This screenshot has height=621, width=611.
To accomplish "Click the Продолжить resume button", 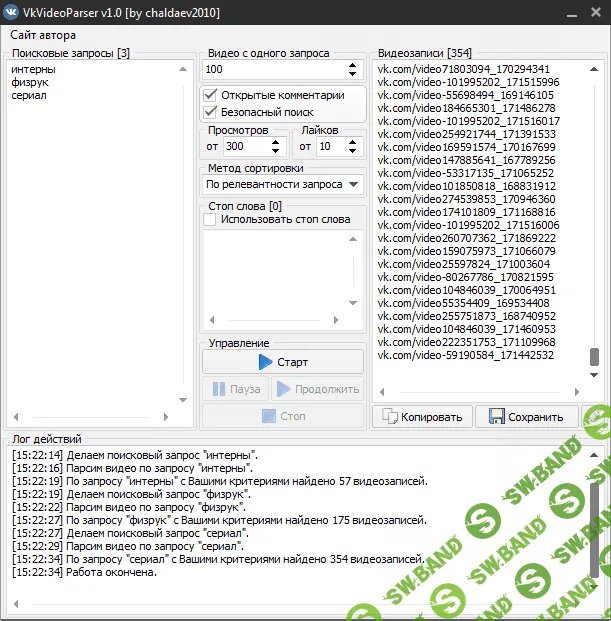I will pyautogui.click(x=317, y=389).
